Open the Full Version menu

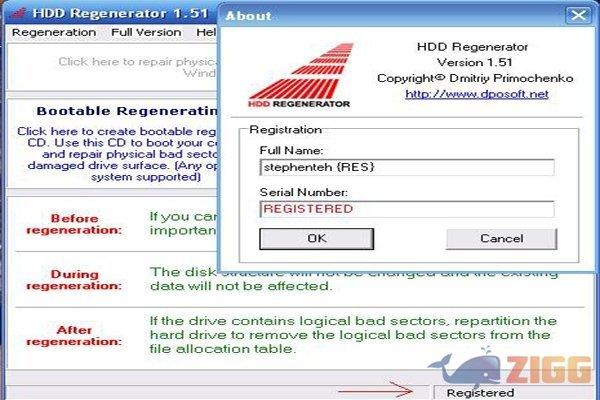coord(146,32)
